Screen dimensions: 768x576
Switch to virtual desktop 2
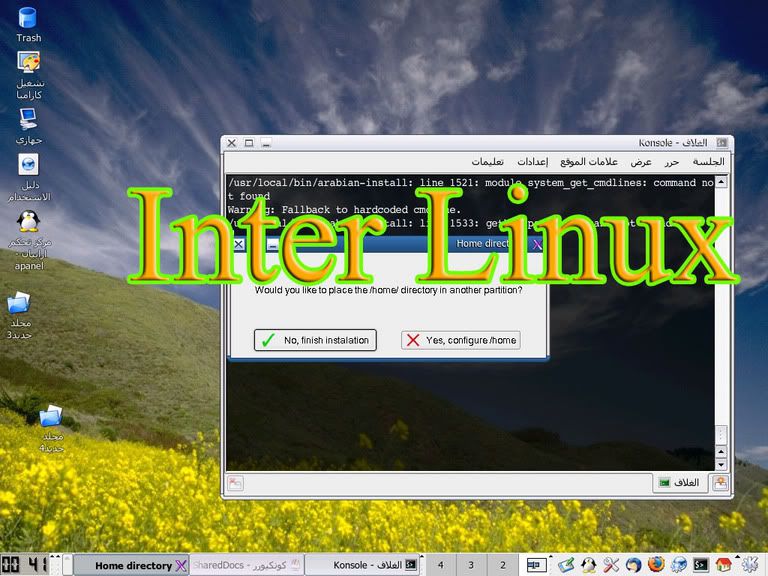[x=503, y=565]
